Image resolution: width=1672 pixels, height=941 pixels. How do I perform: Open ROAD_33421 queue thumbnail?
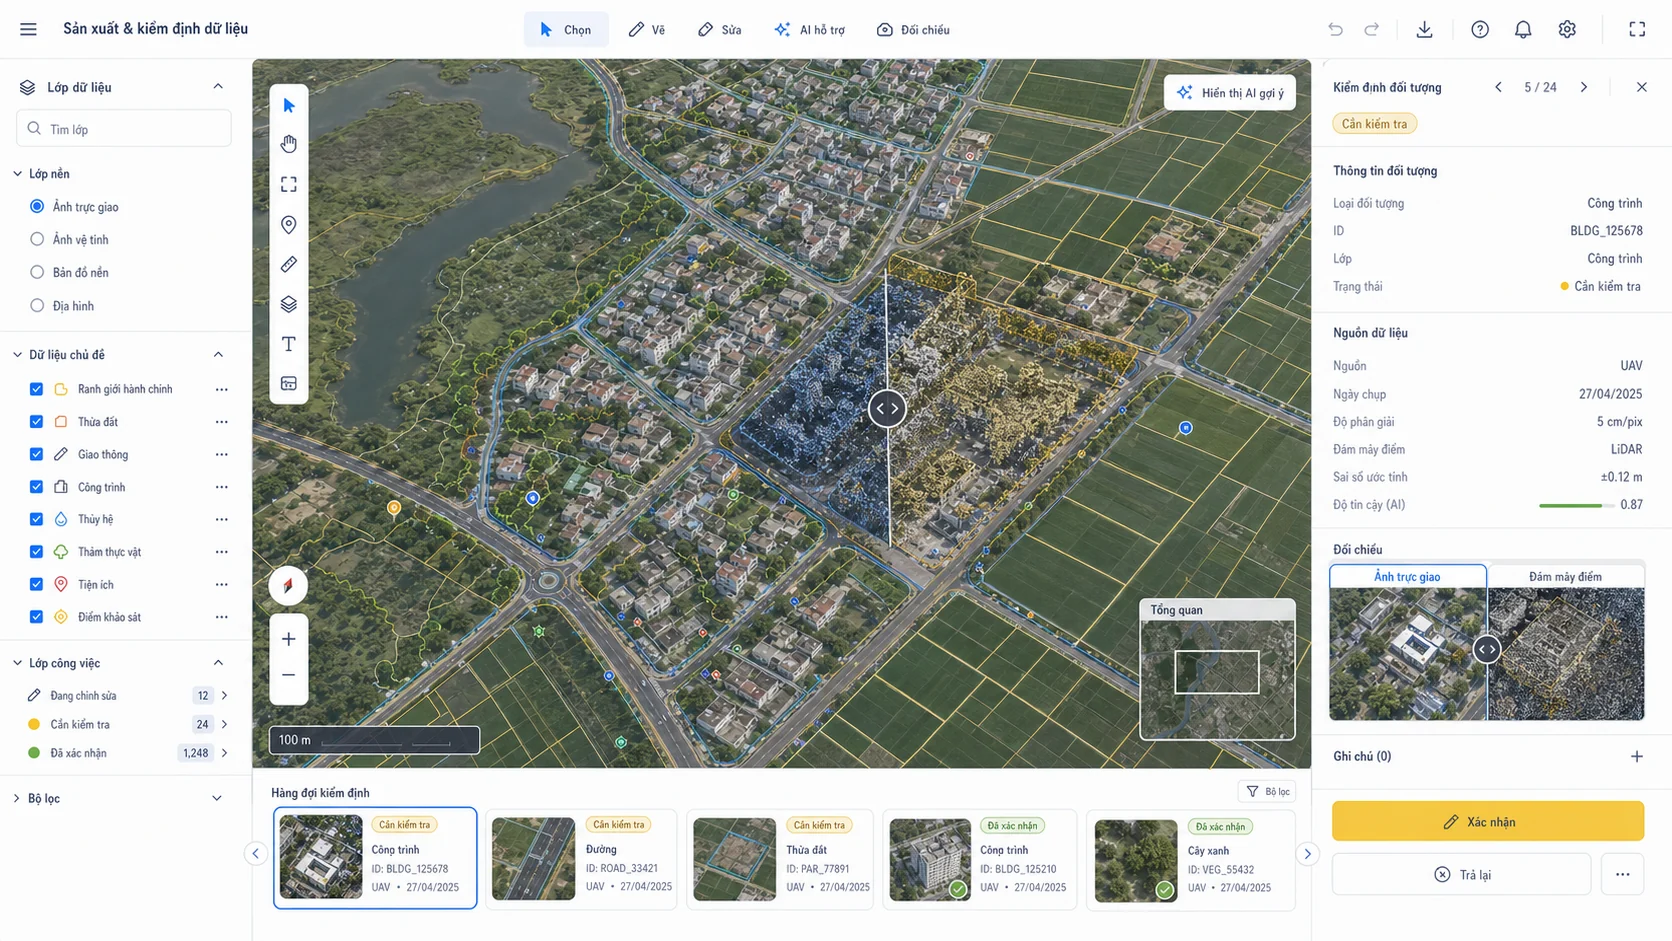coord(534,858)
